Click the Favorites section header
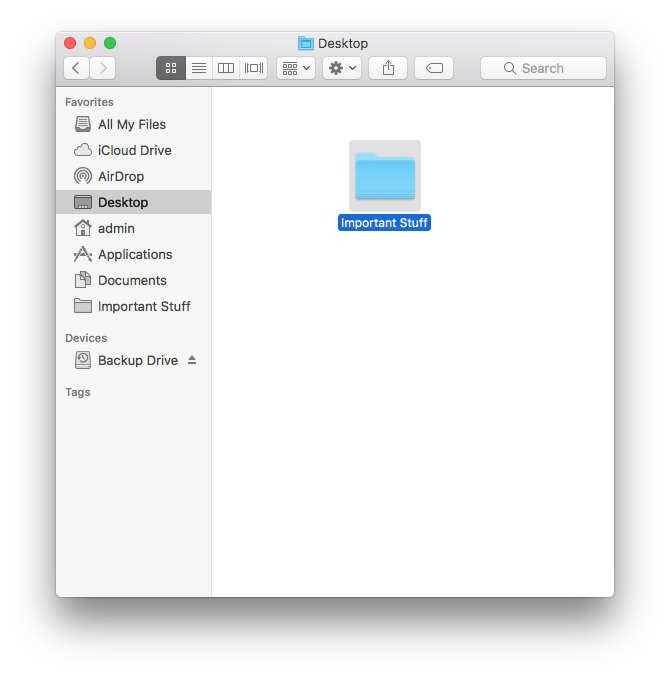The width and height of the screenshot is (670, 677). point(89,102)
